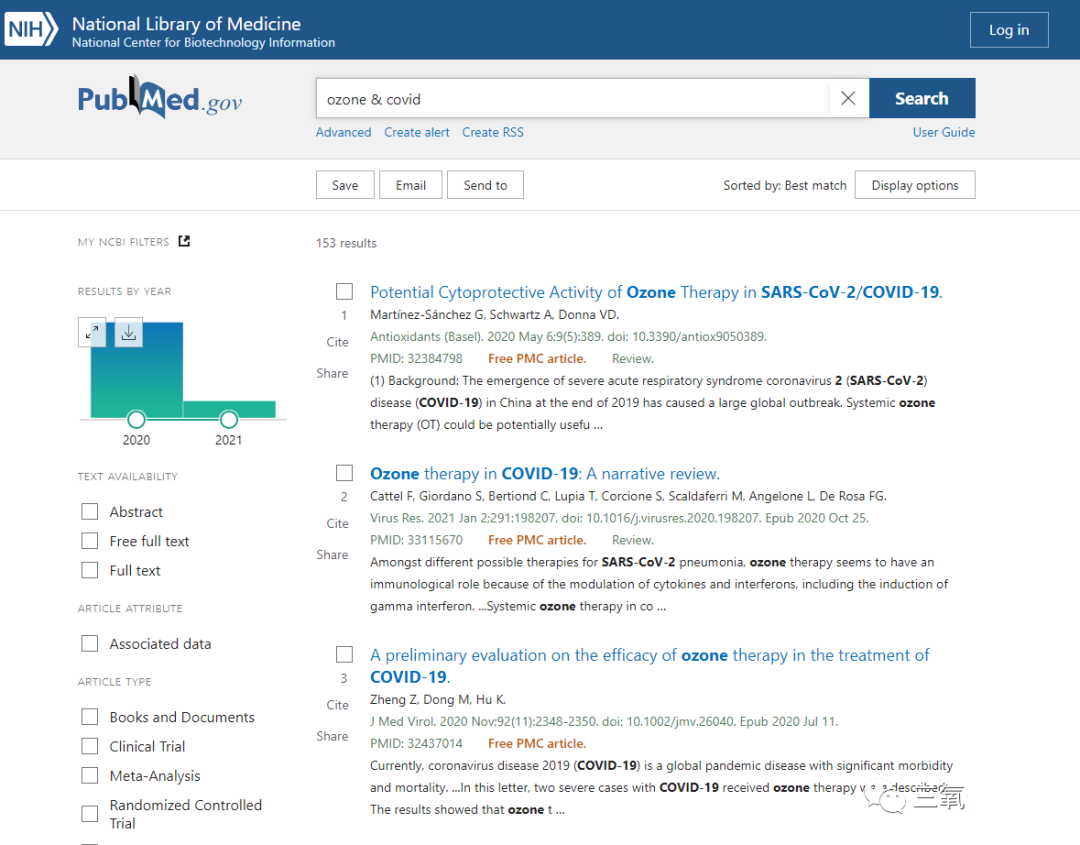
Task: Click the PMID 32437014 text
Action: click(x=416, y=744)
